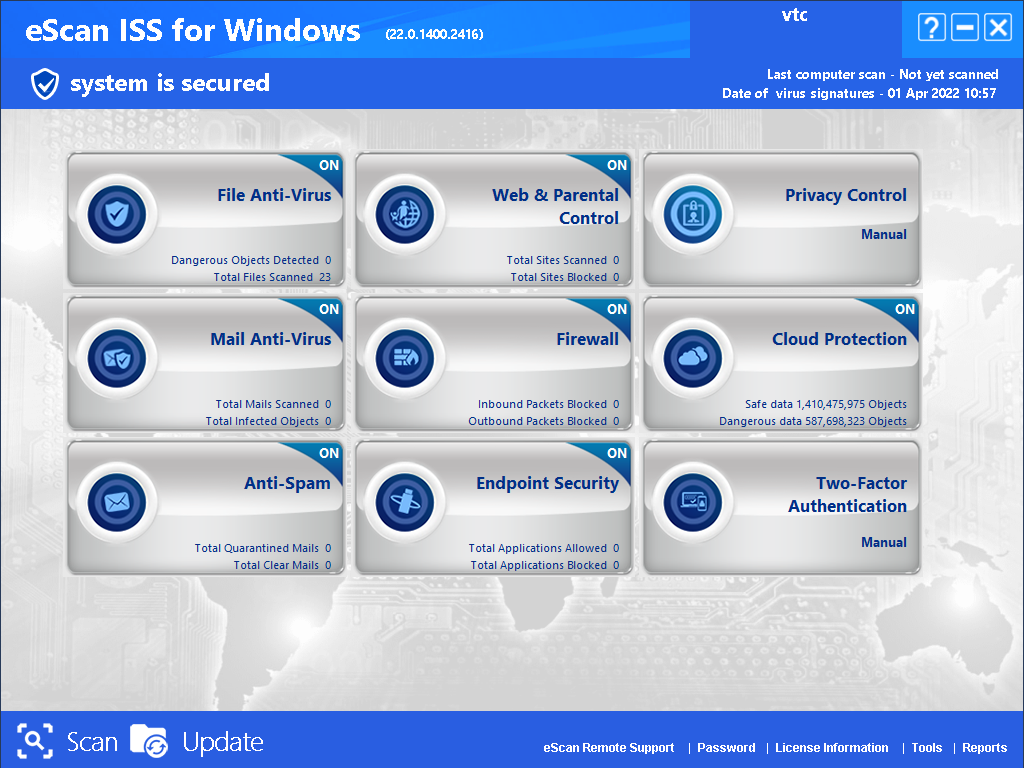The height and width of the screenshot is (768, 1024).
Task: Open the Reports section
Action: pos(984,748)
